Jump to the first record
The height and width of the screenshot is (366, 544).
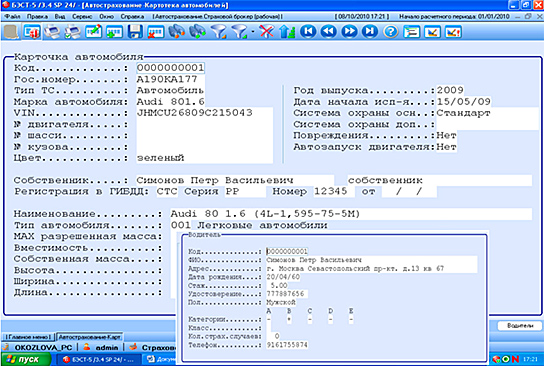click(x=308, y=32)
